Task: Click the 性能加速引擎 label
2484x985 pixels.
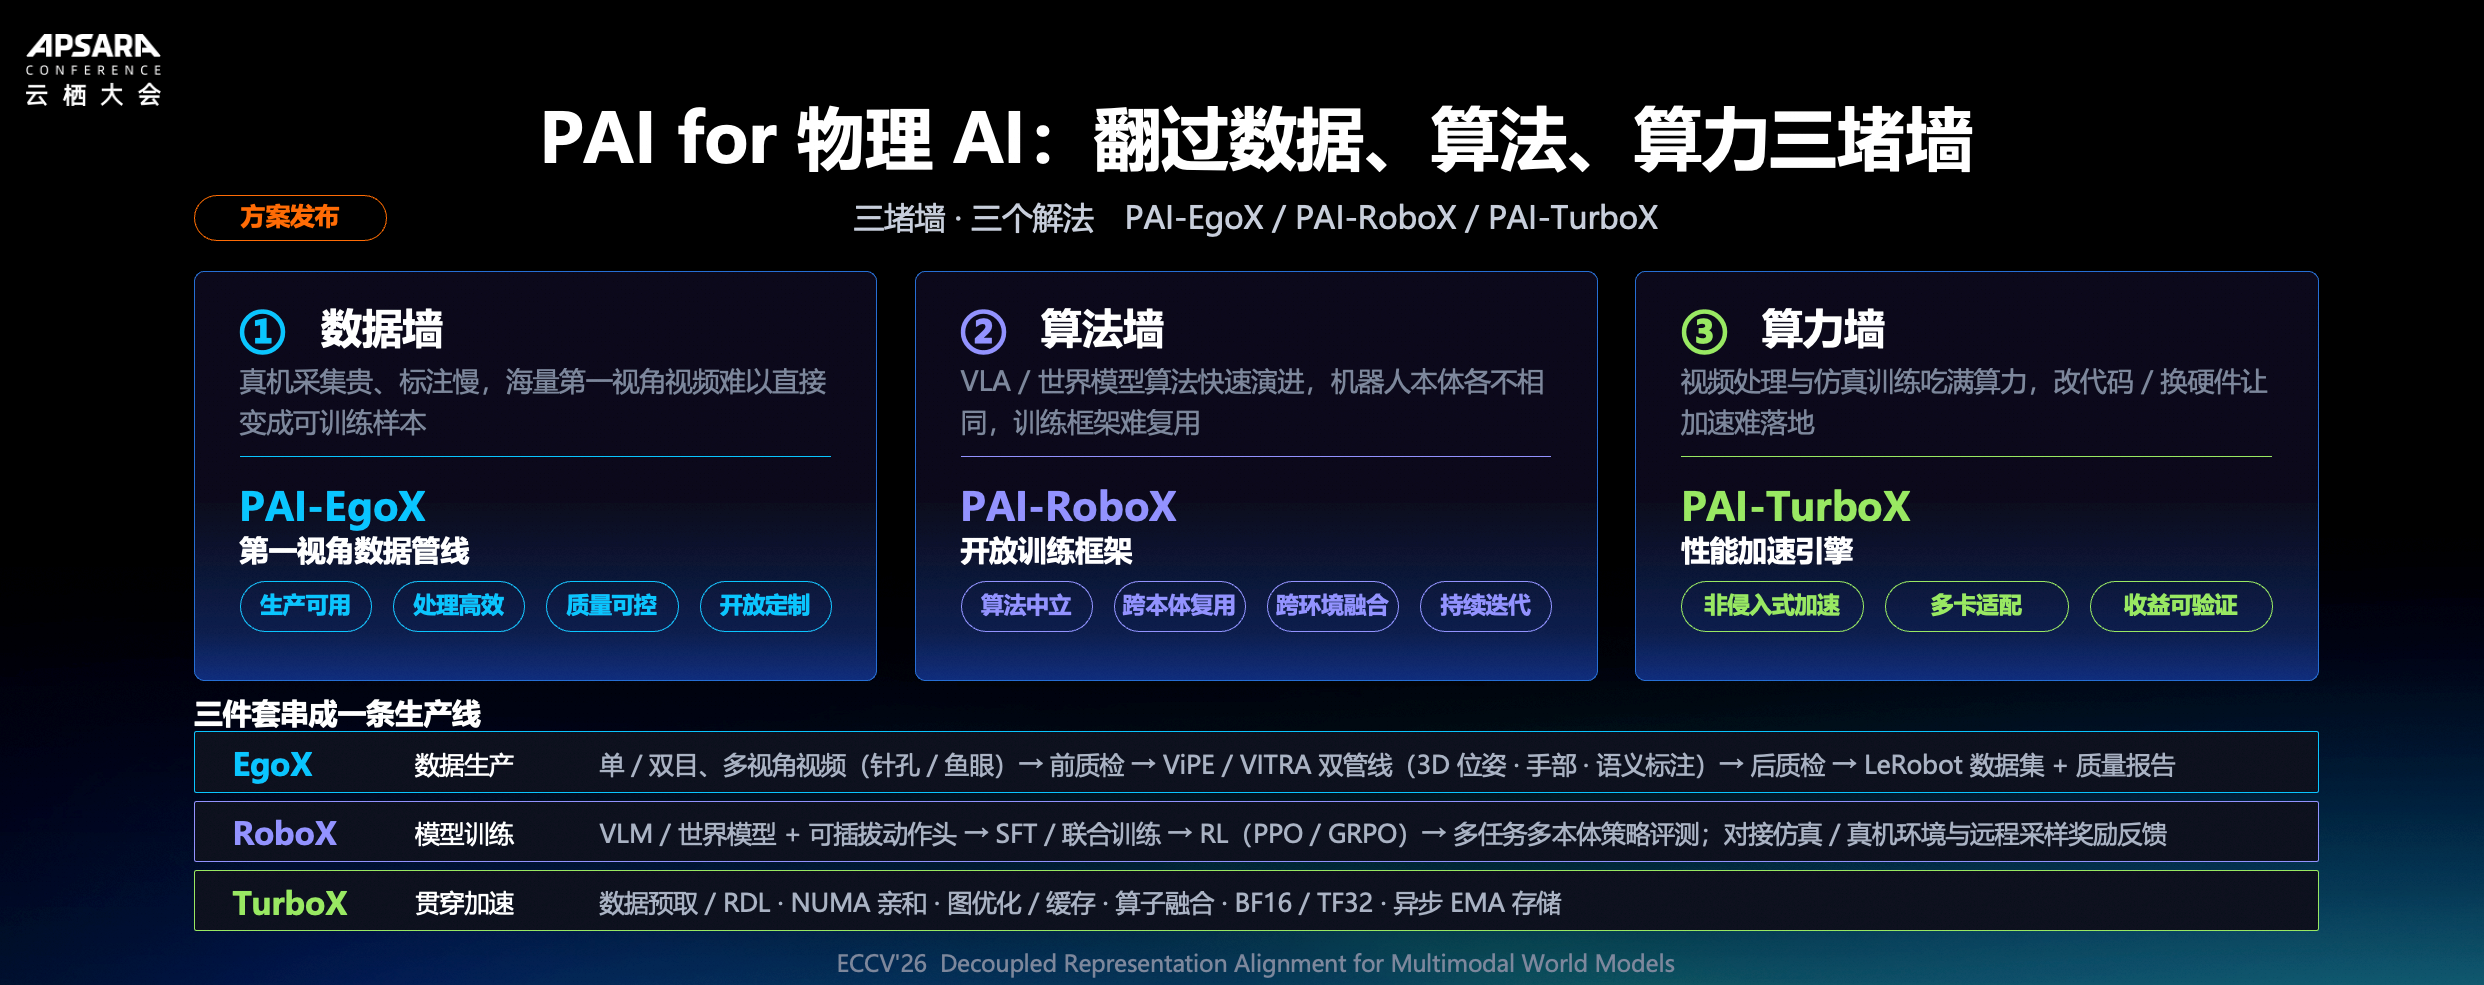Action: click(x=1767, y=551)
